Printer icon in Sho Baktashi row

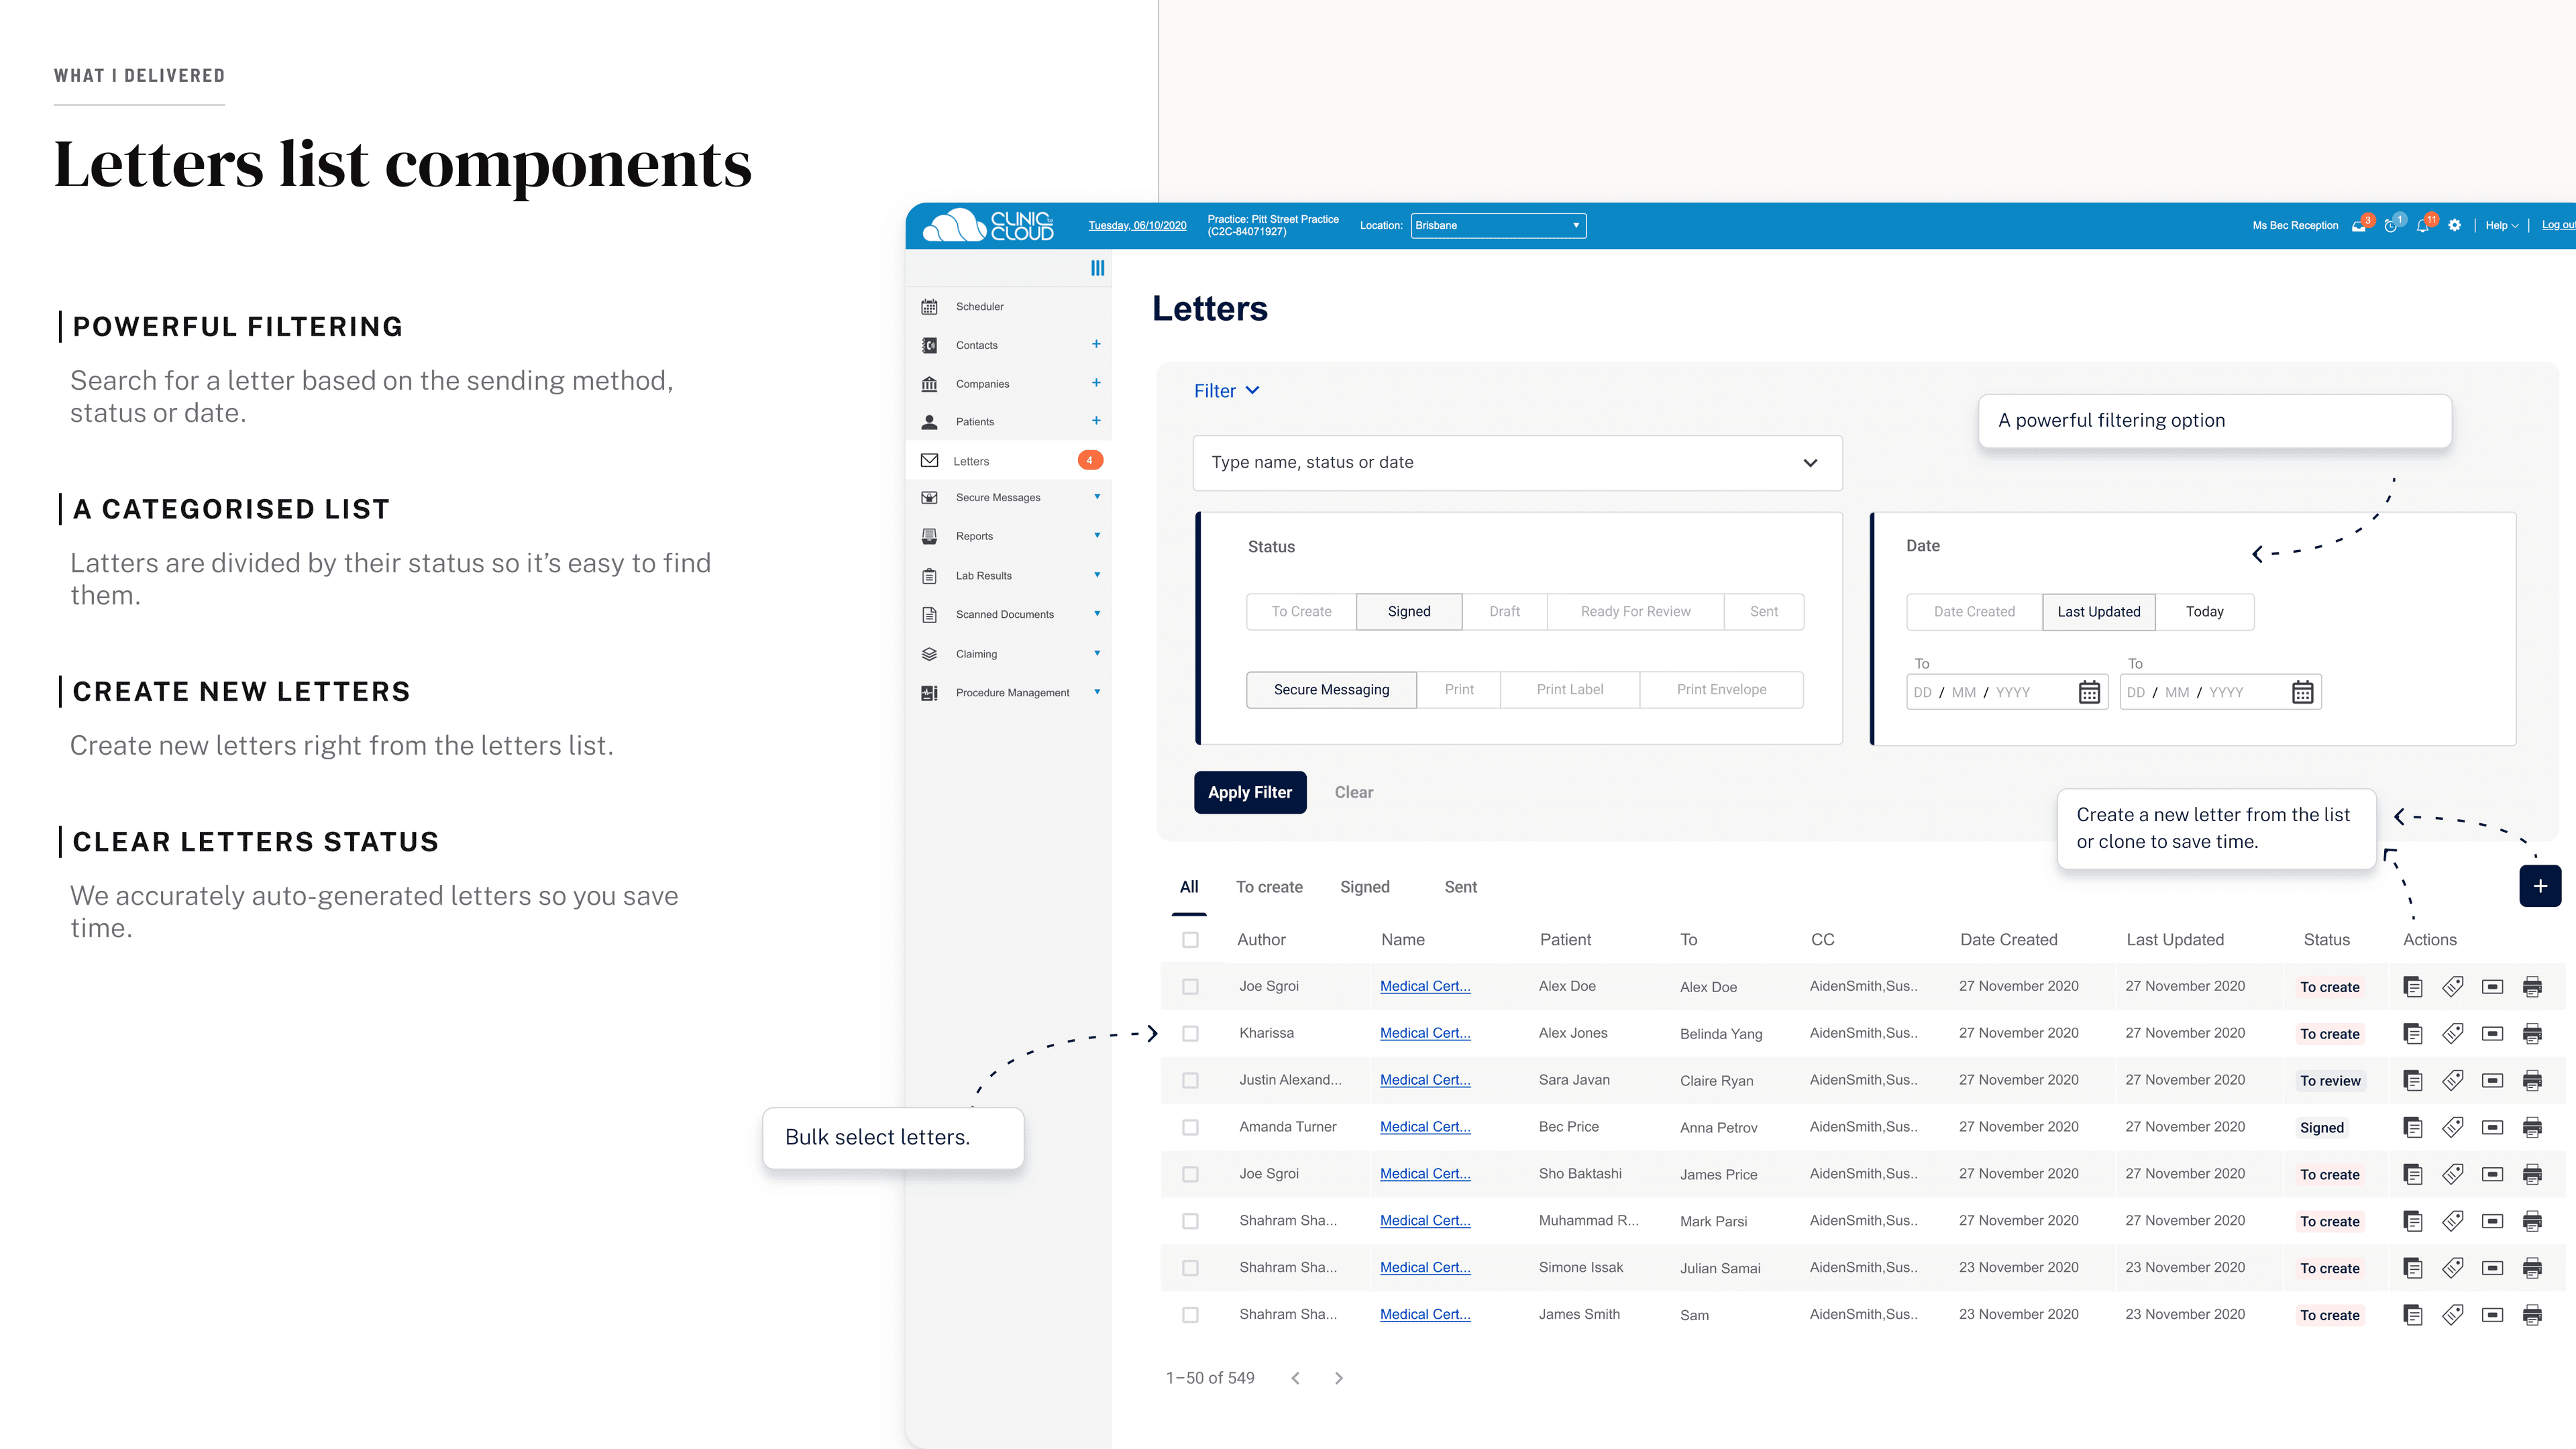[x=2532, y=1175]
